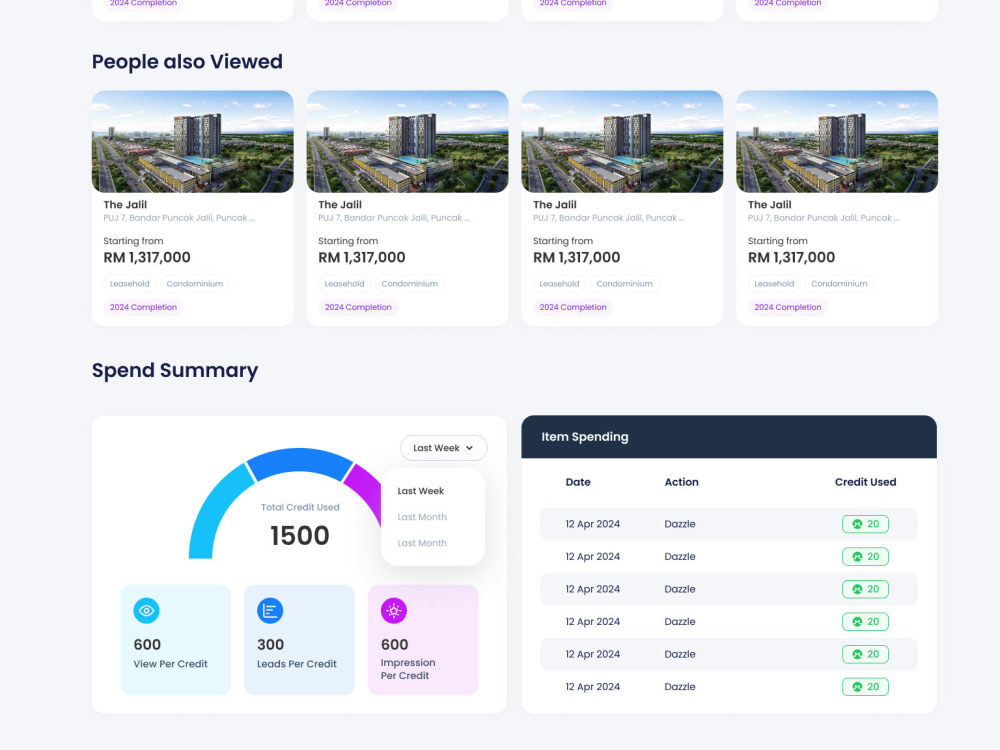
Task: Click the Leasehold tag on the leftmost card
Action: coord(129,284)
